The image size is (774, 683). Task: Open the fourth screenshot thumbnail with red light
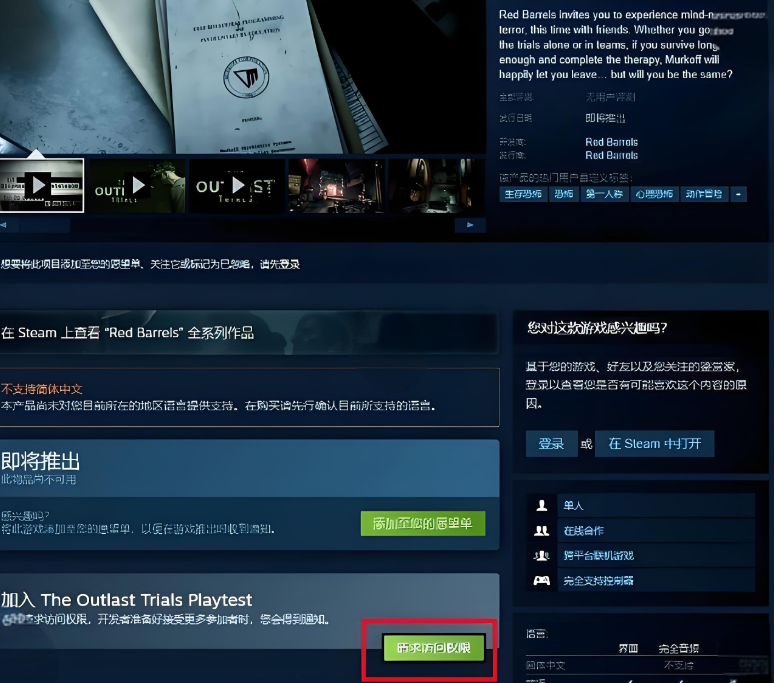coord(336,186)
